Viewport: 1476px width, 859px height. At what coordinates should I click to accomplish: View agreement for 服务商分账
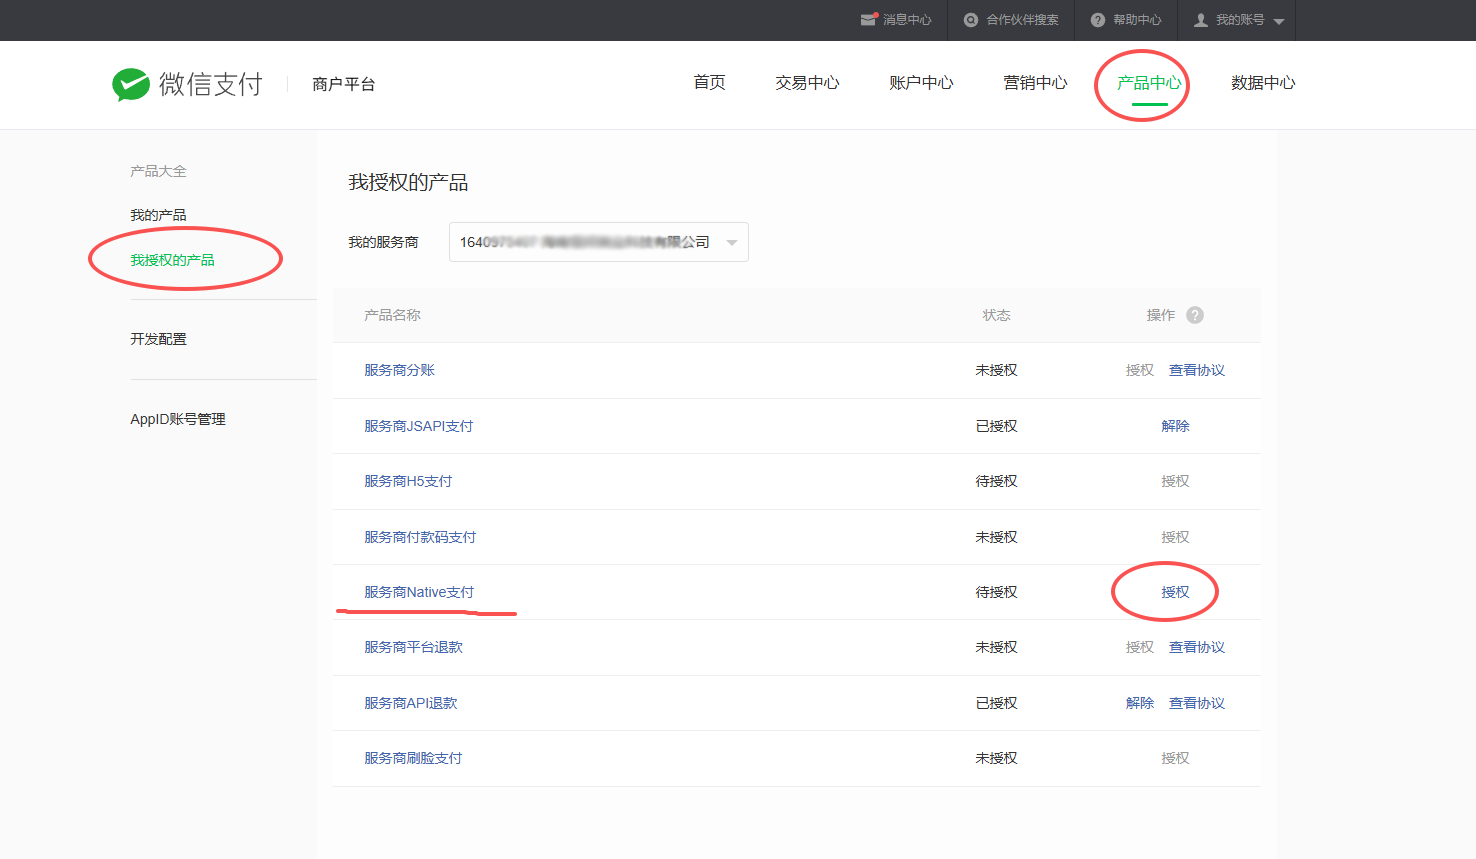pos(1196,370)
